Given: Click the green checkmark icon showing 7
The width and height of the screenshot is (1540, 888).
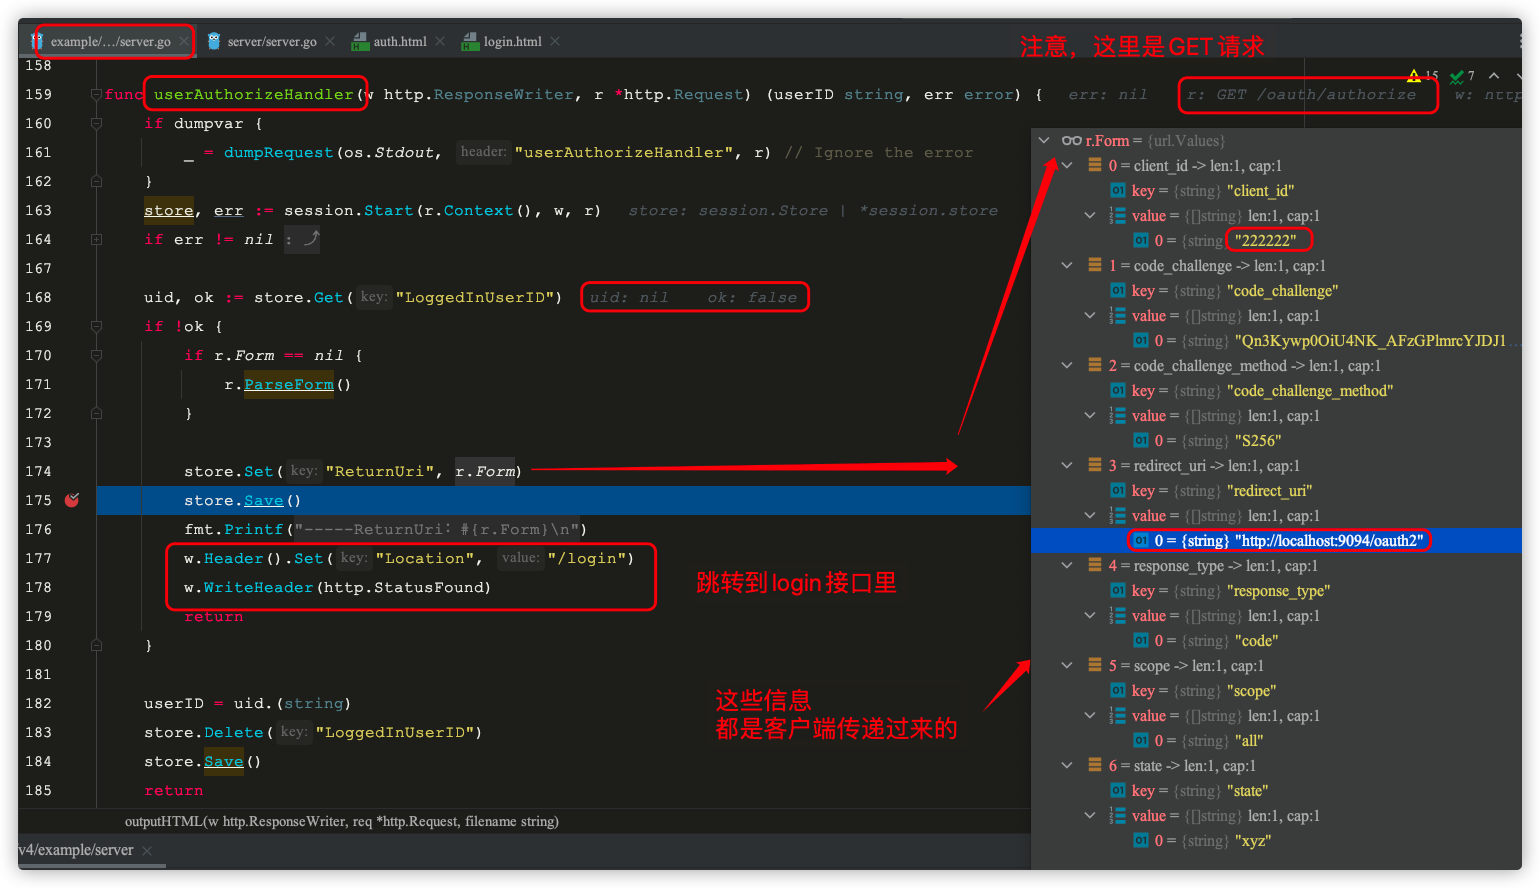Looking at the screenshot, I should pyautogui.click(x=1456, y=76).
